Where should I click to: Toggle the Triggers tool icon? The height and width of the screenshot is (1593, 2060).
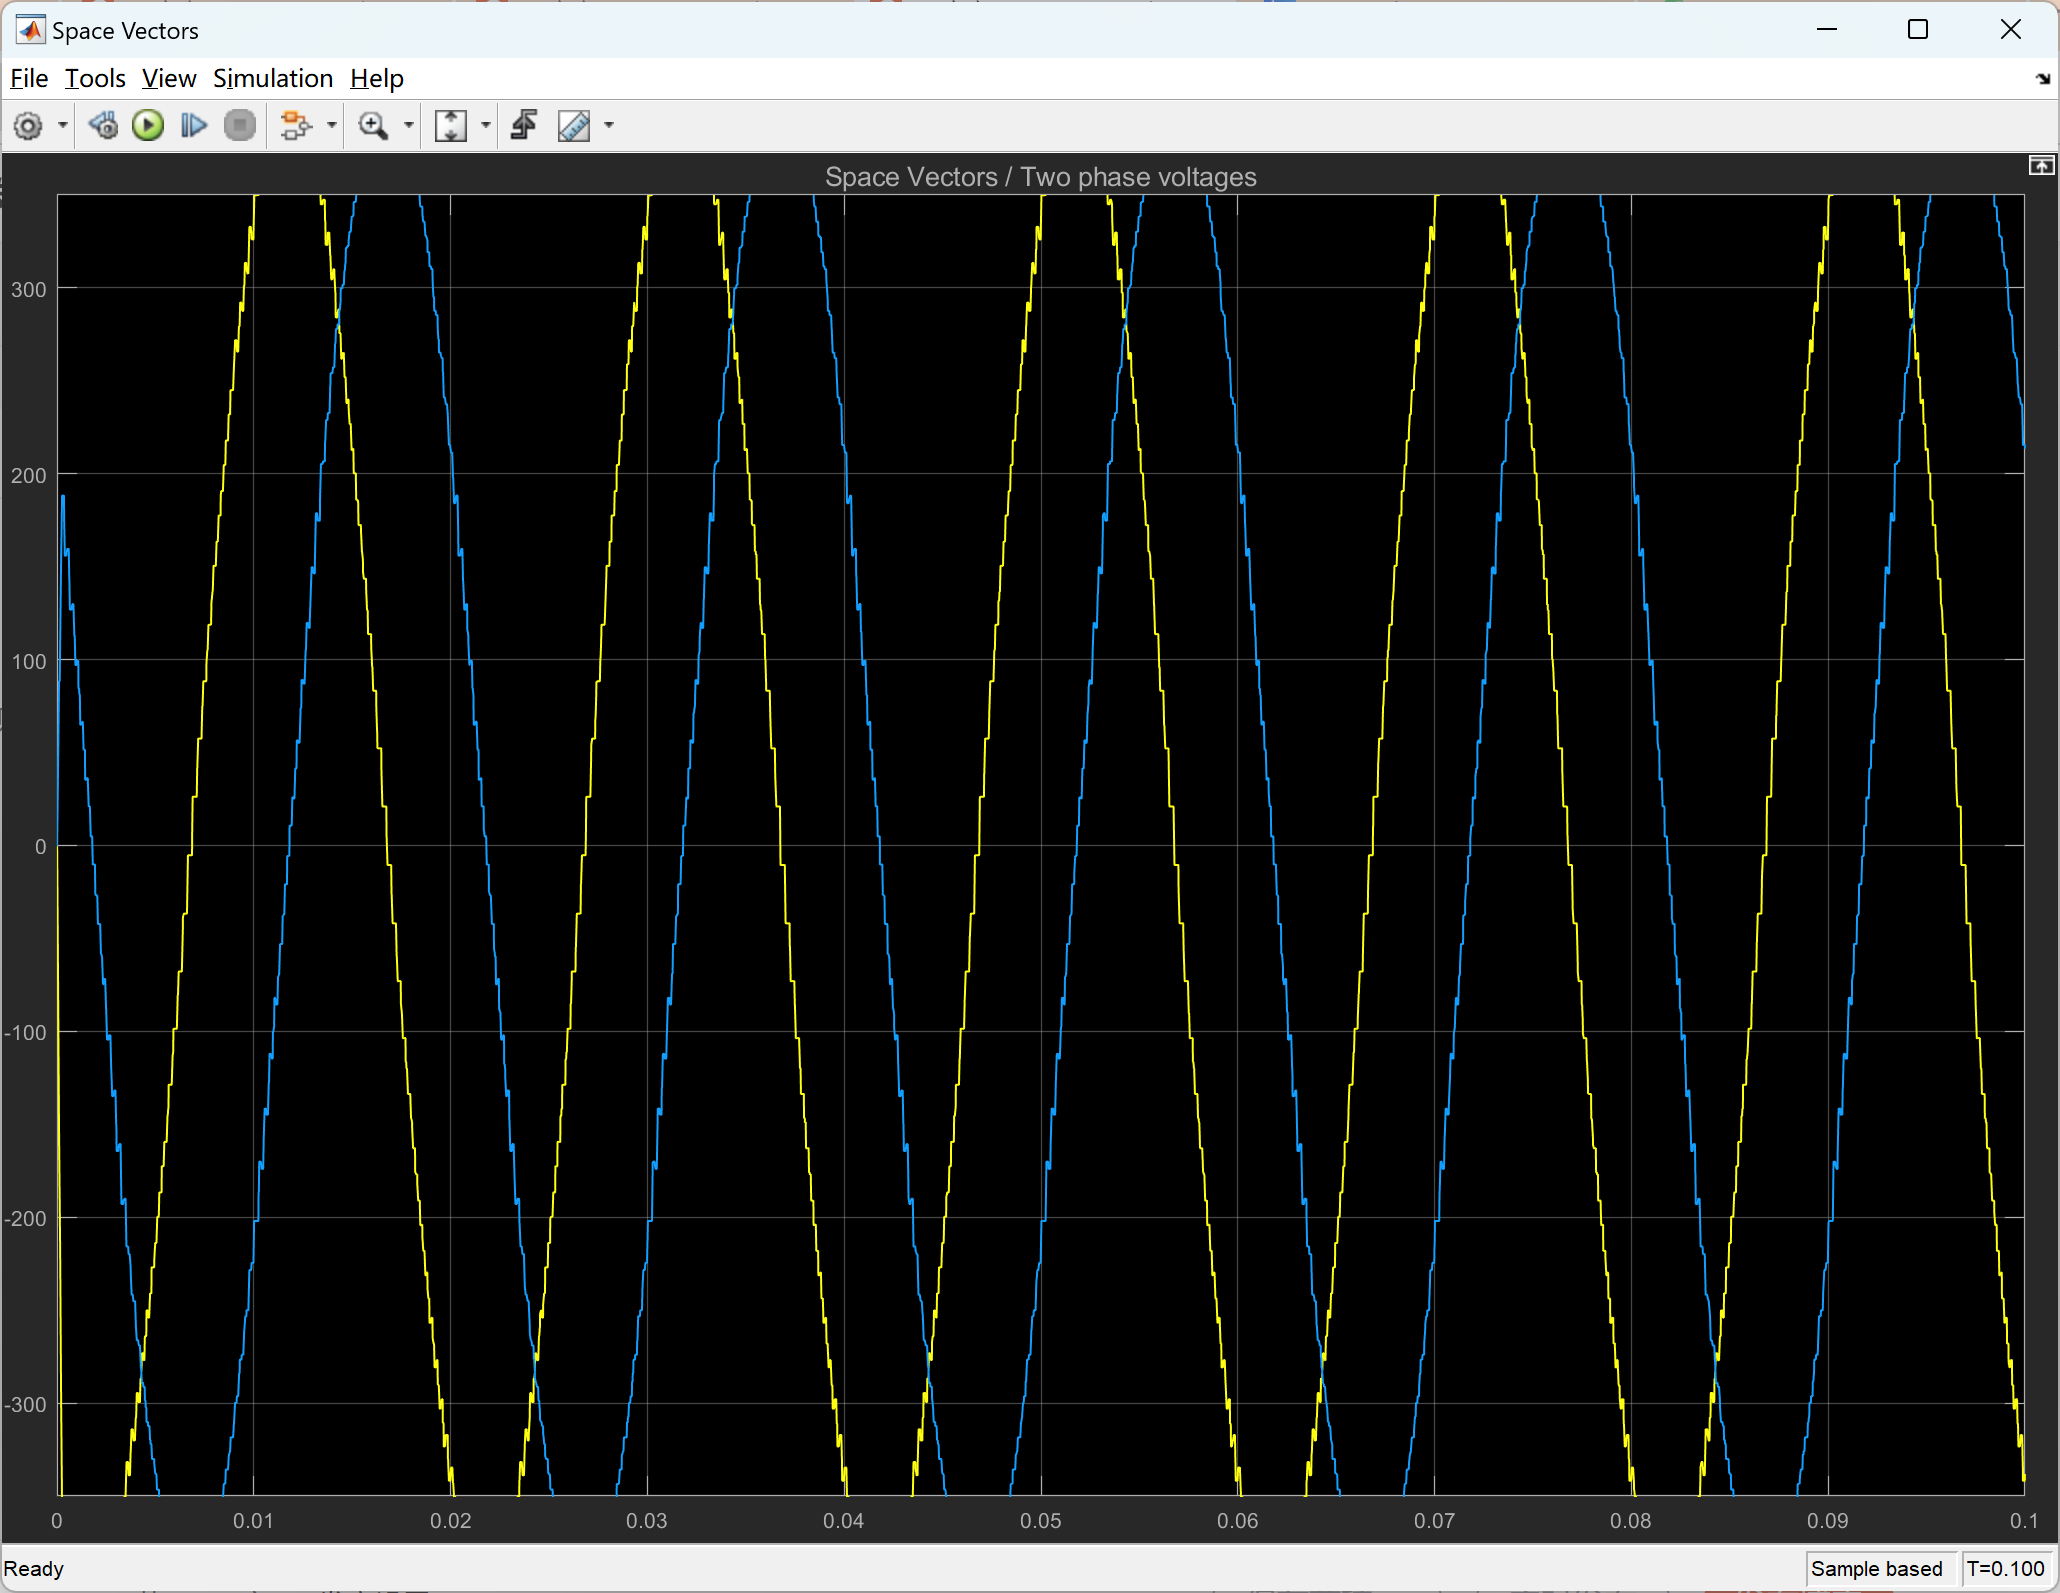524,126
